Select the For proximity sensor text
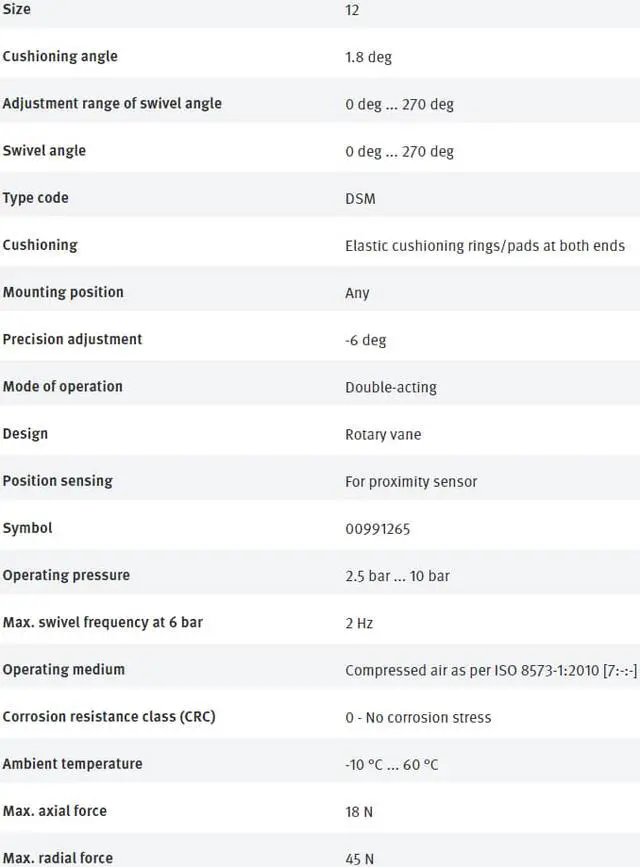The height and width of the screenshot is (867, 640). 411,482
